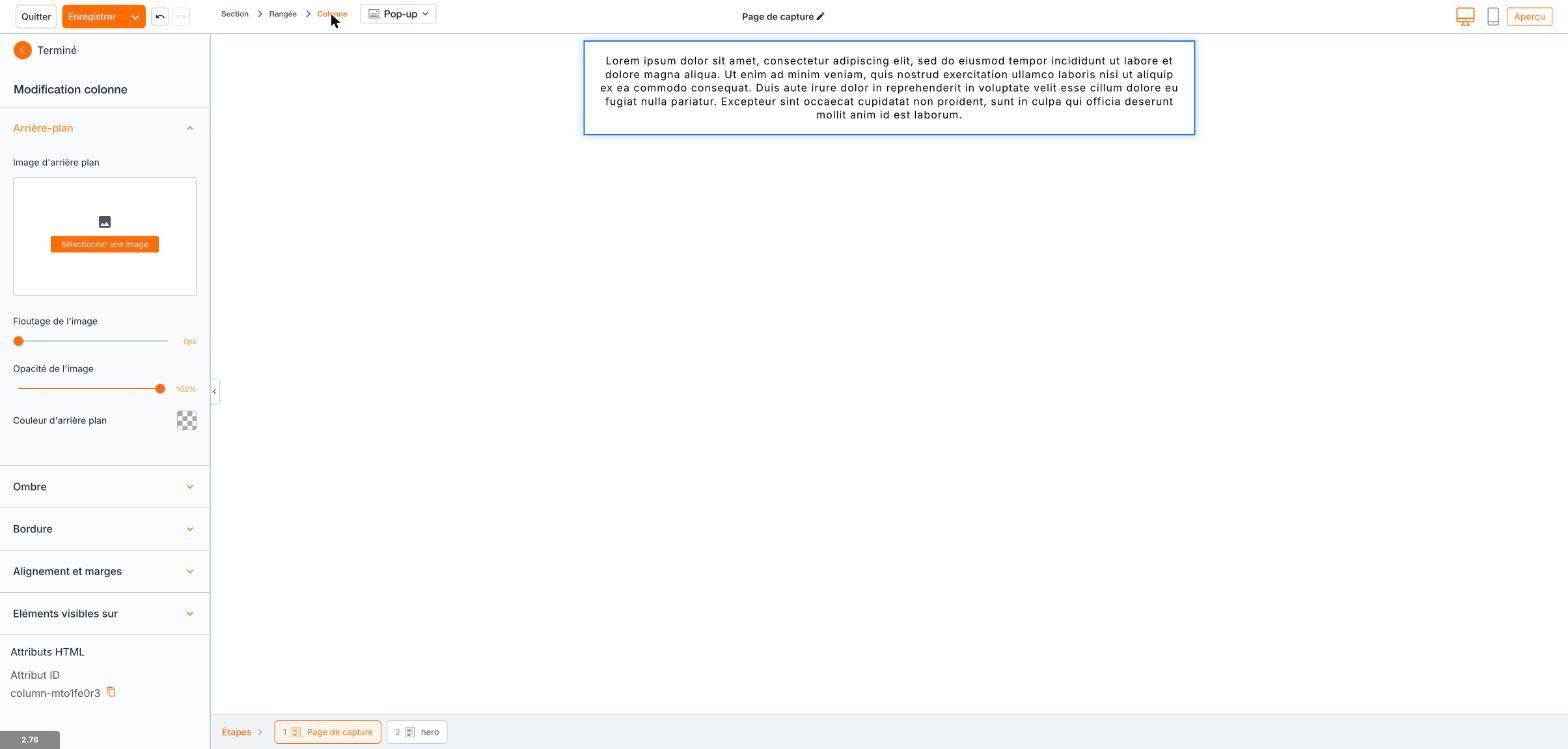The height and width of the screenshot is (749, 1568).
Task: Click the undo arrow icon
Action: (x=160, y=17)
